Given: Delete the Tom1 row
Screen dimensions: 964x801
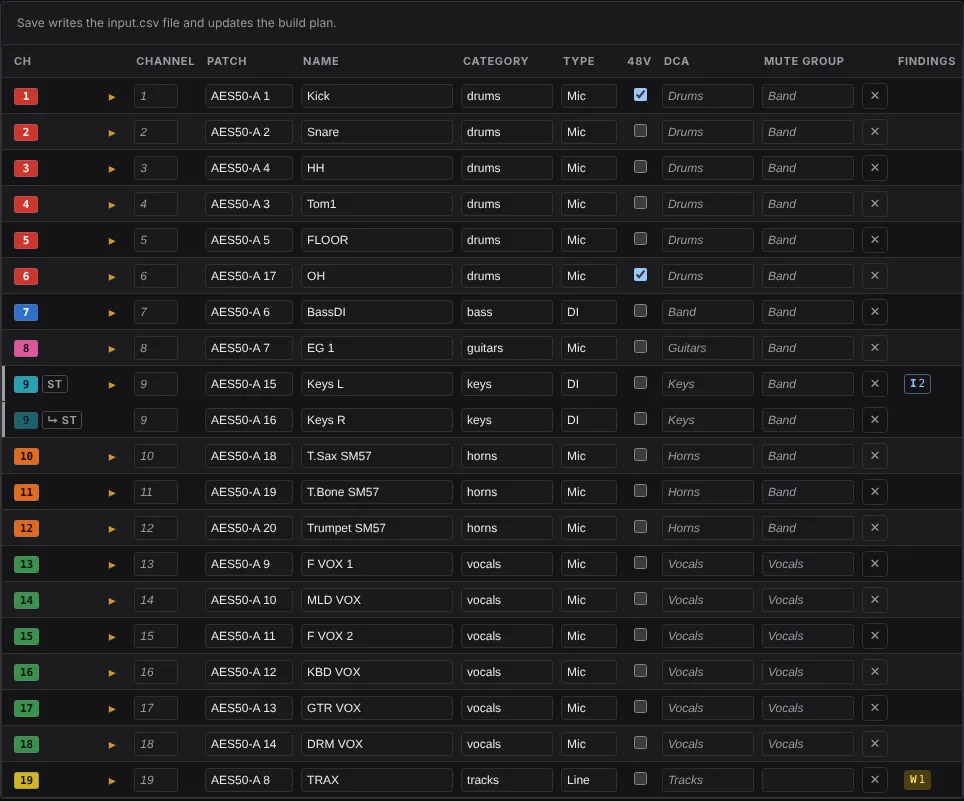Looking at the screenshot, I should [874, 203].
